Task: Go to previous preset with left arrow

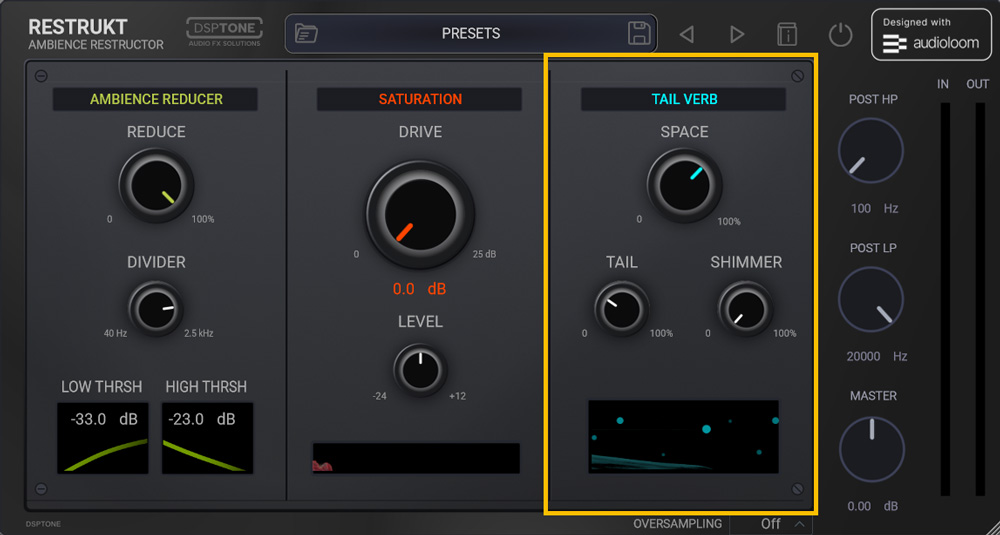Action: coord(686,34)
